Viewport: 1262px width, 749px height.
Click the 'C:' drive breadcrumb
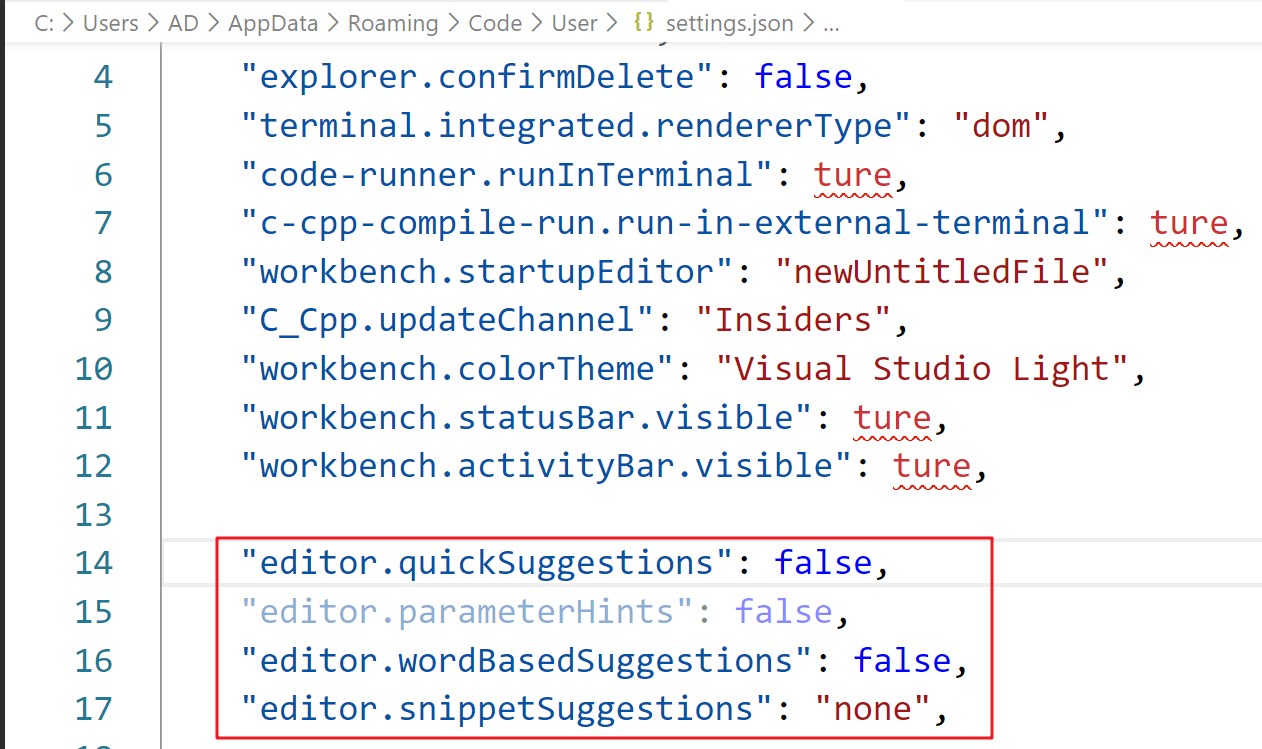tap(44, 23)
